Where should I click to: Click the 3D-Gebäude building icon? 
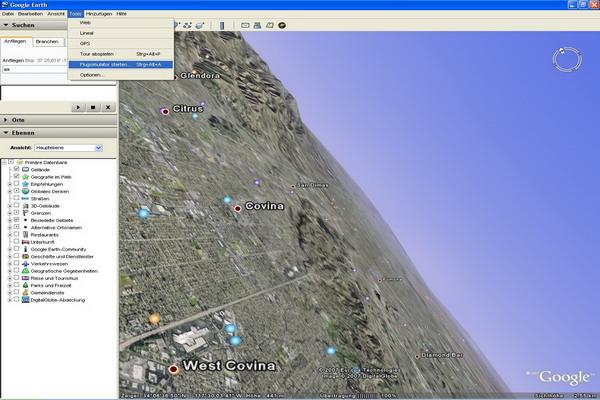25,206
